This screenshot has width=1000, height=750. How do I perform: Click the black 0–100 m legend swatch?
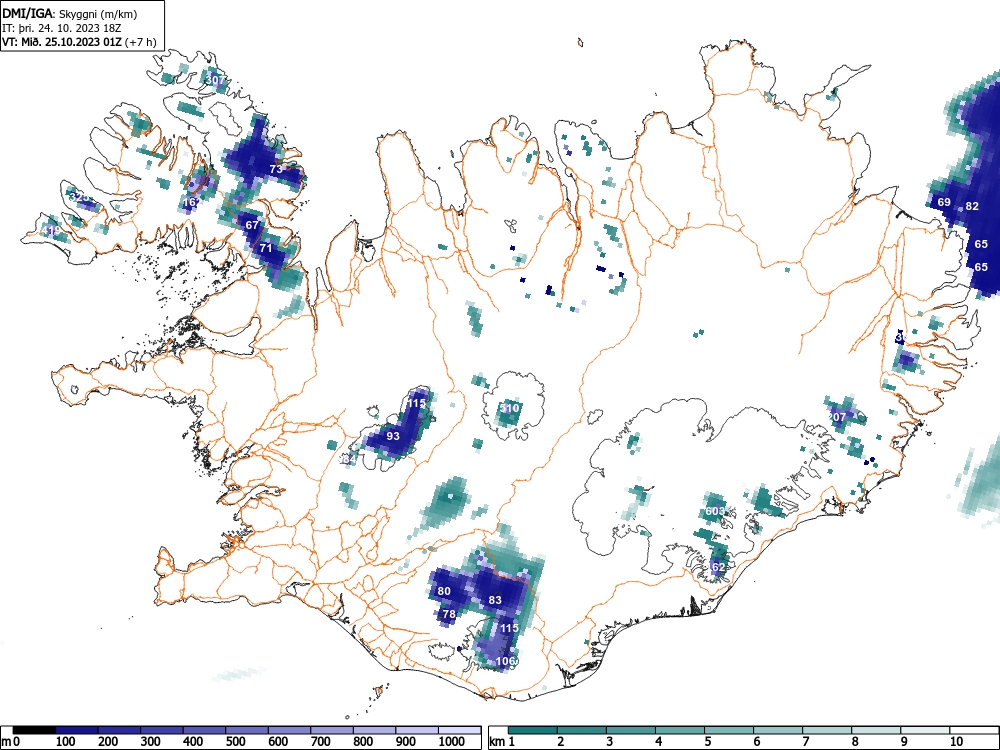coord(34,730)
